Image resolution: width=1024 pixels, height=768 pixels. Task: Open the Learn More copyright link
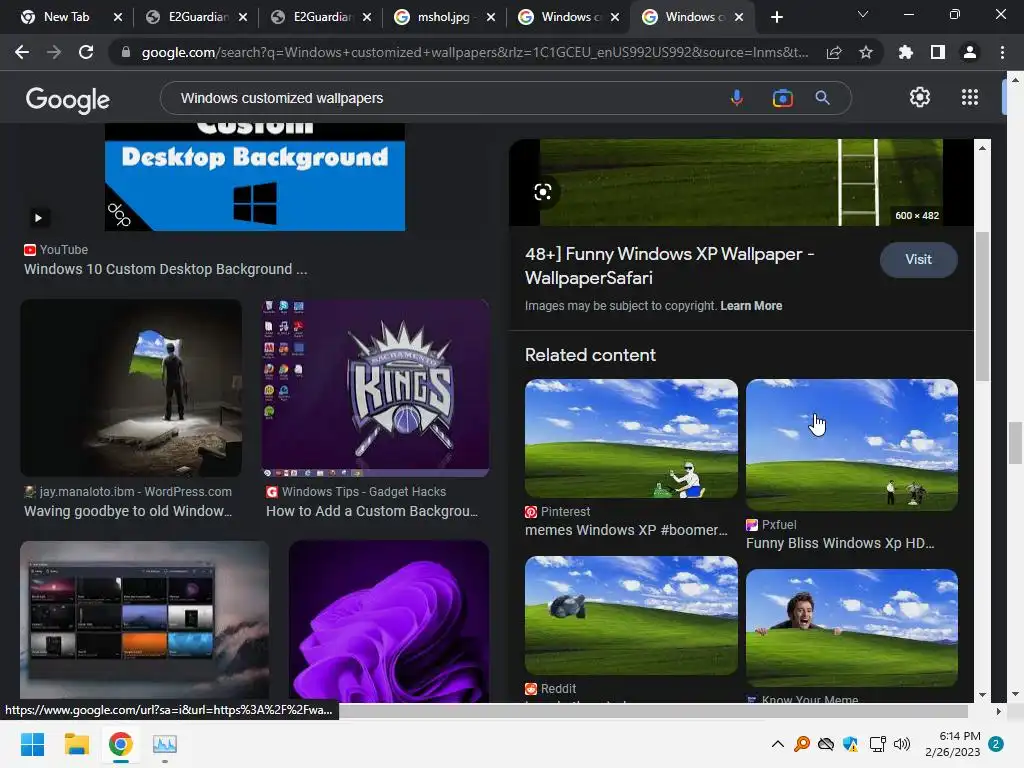click(751, 306)
